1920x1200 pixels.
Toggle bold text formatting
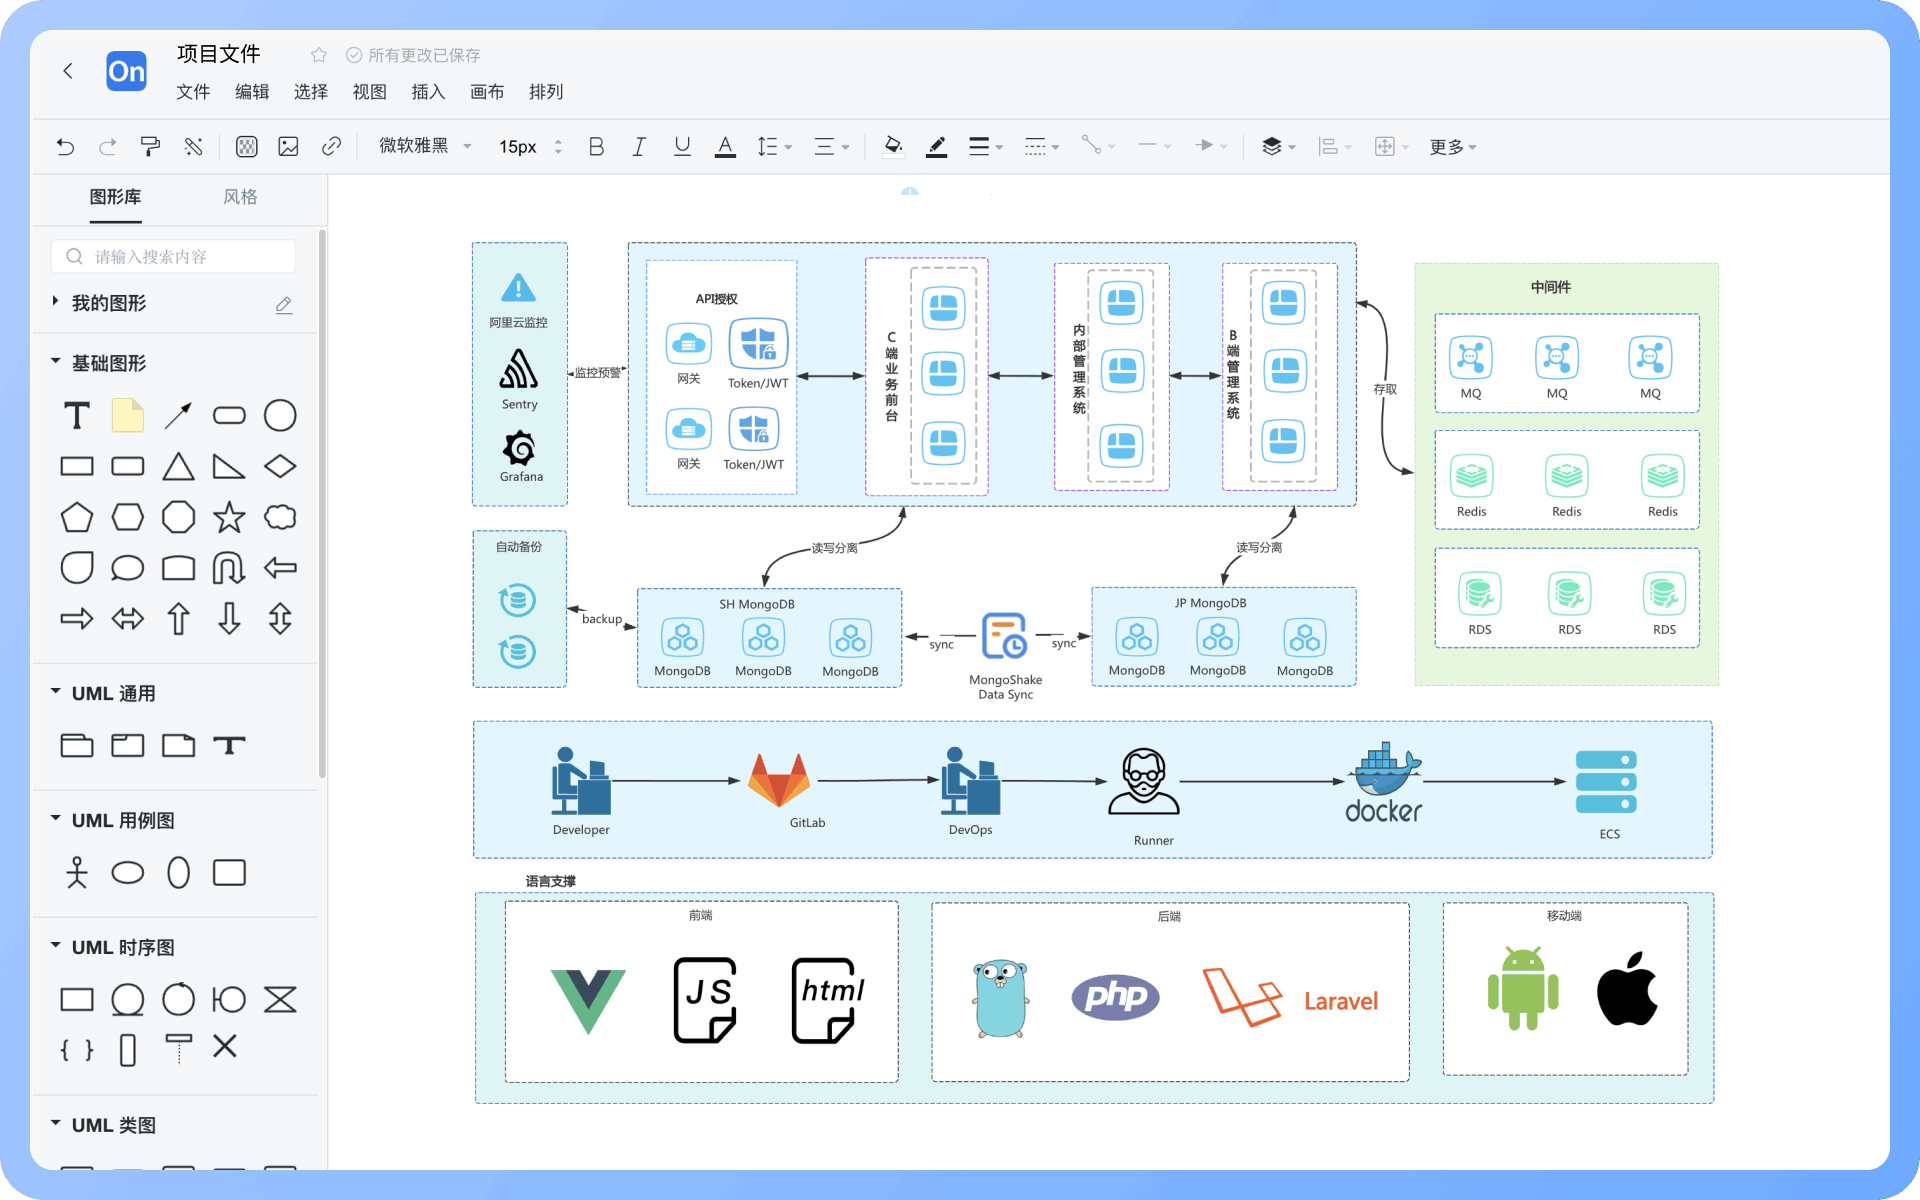point(596,147)
